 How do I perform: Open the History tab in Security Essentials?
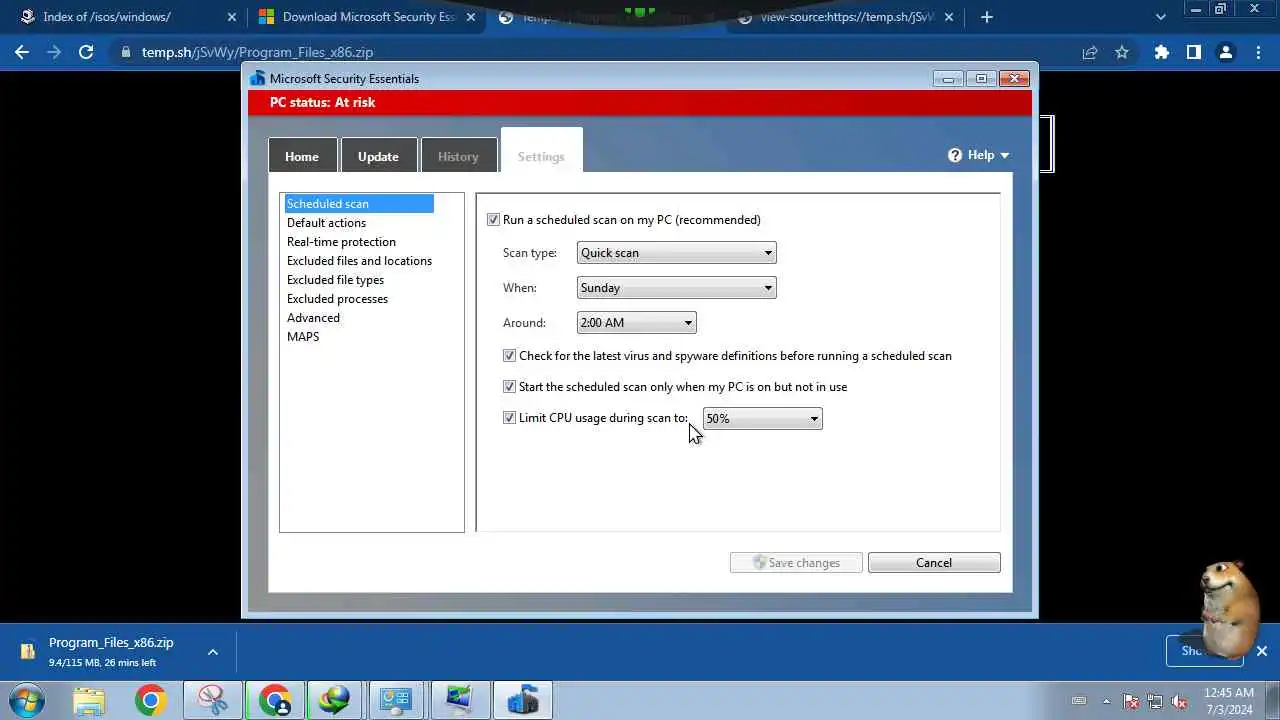tap(458, 156)
